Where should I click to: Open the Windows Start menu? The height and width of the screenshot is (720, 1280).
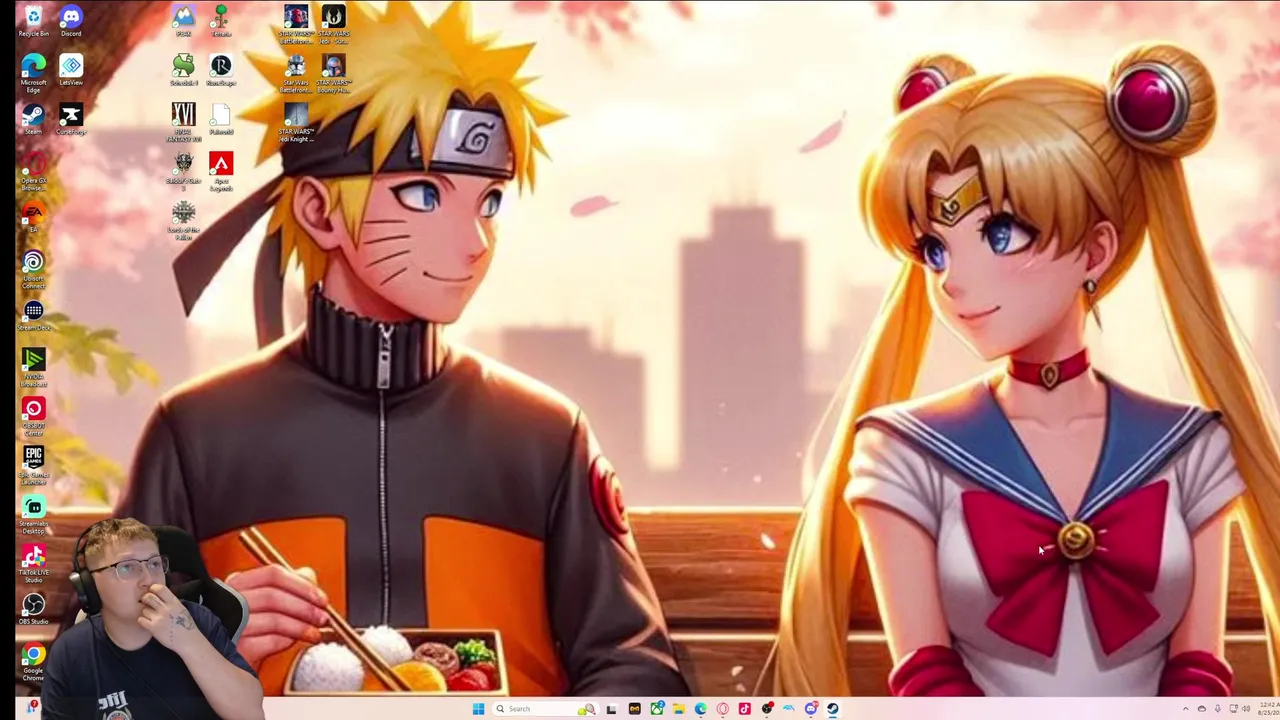tap(478, 709)
